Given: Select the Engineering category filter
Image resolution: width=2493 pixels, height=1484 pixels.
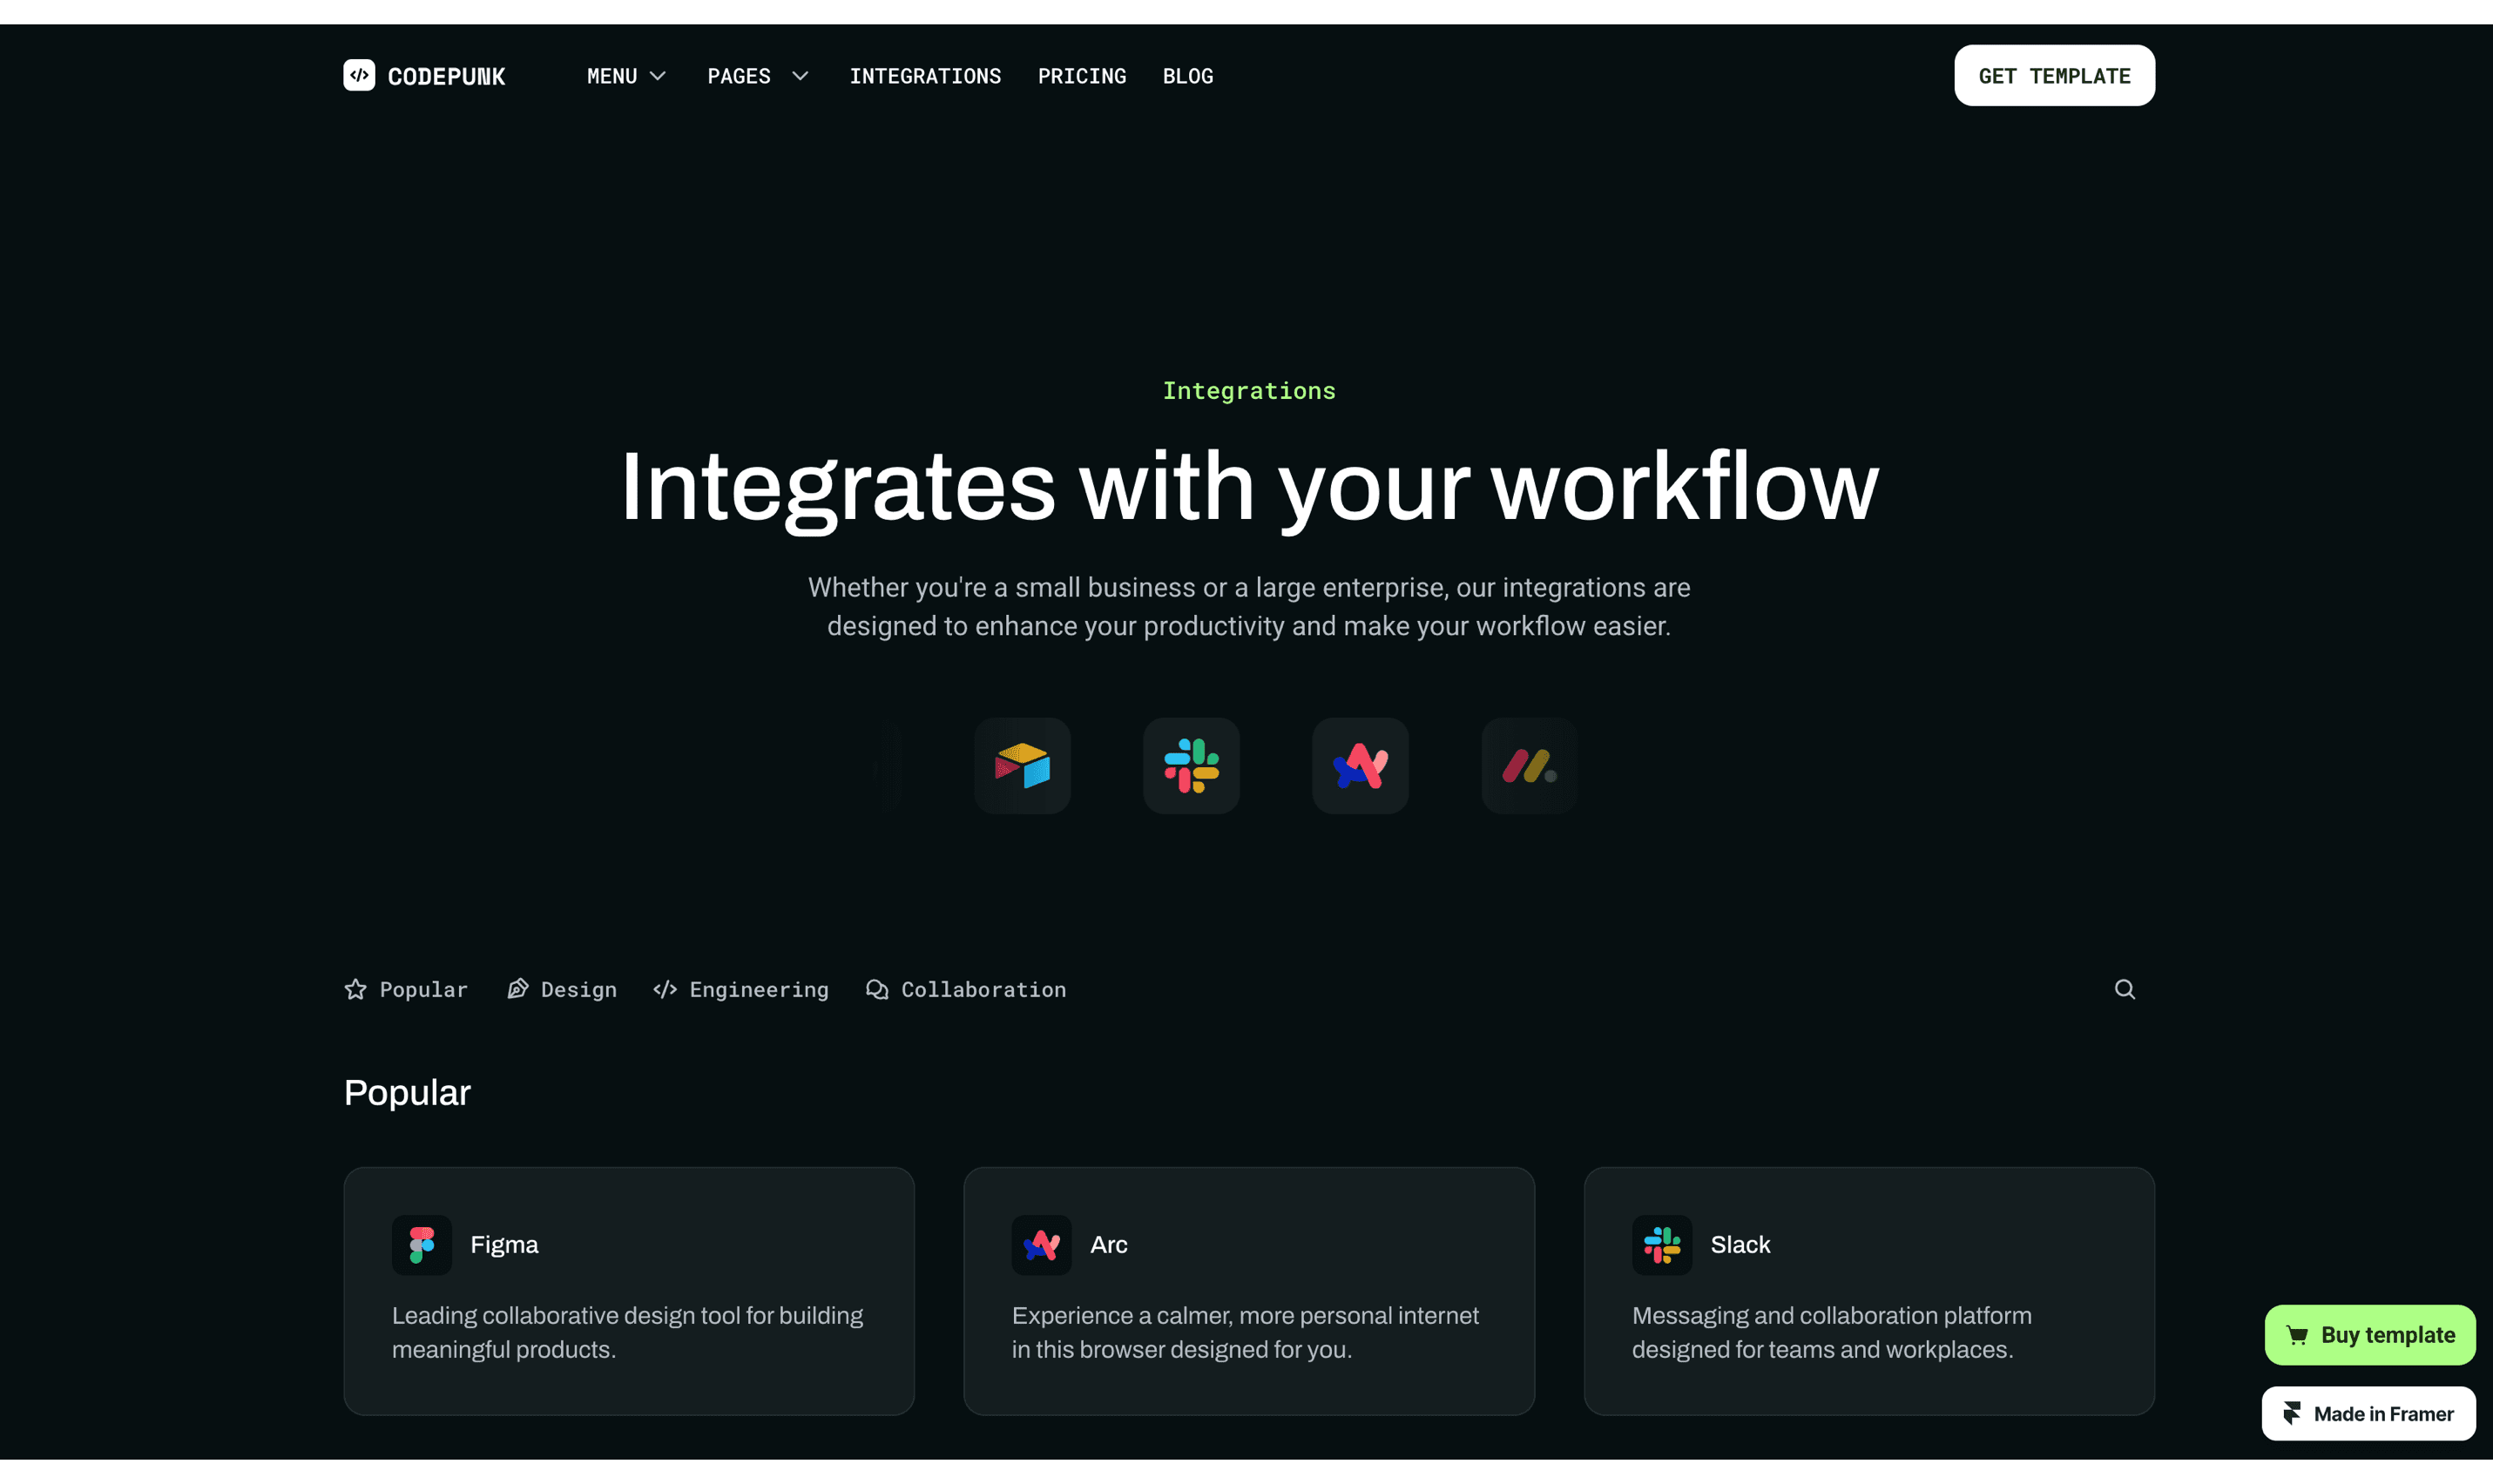Looking at the screenshot, I should [x=741, y=989].
